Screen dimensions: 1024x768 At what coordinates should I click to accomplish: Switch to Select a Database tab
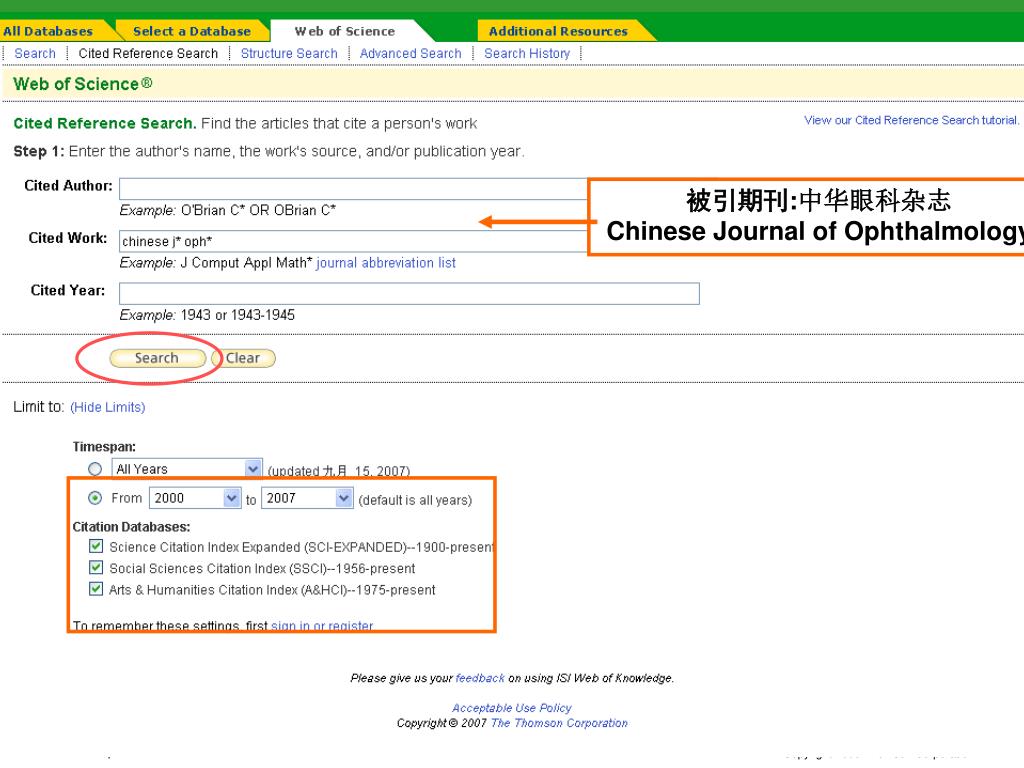click(191, 31)
